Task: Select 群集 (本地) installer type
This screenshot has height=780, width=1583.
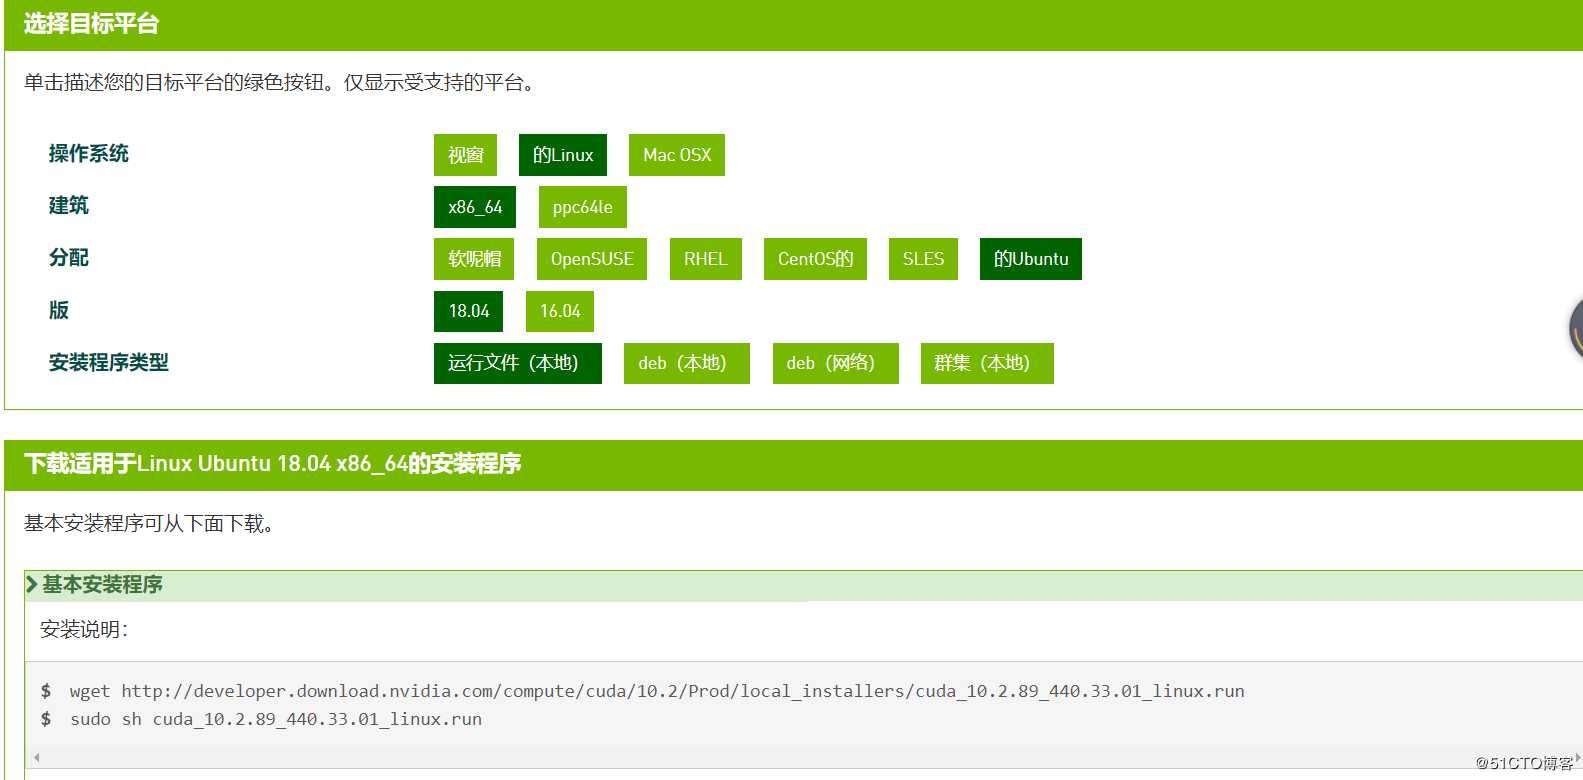Action: coord(987,363)
